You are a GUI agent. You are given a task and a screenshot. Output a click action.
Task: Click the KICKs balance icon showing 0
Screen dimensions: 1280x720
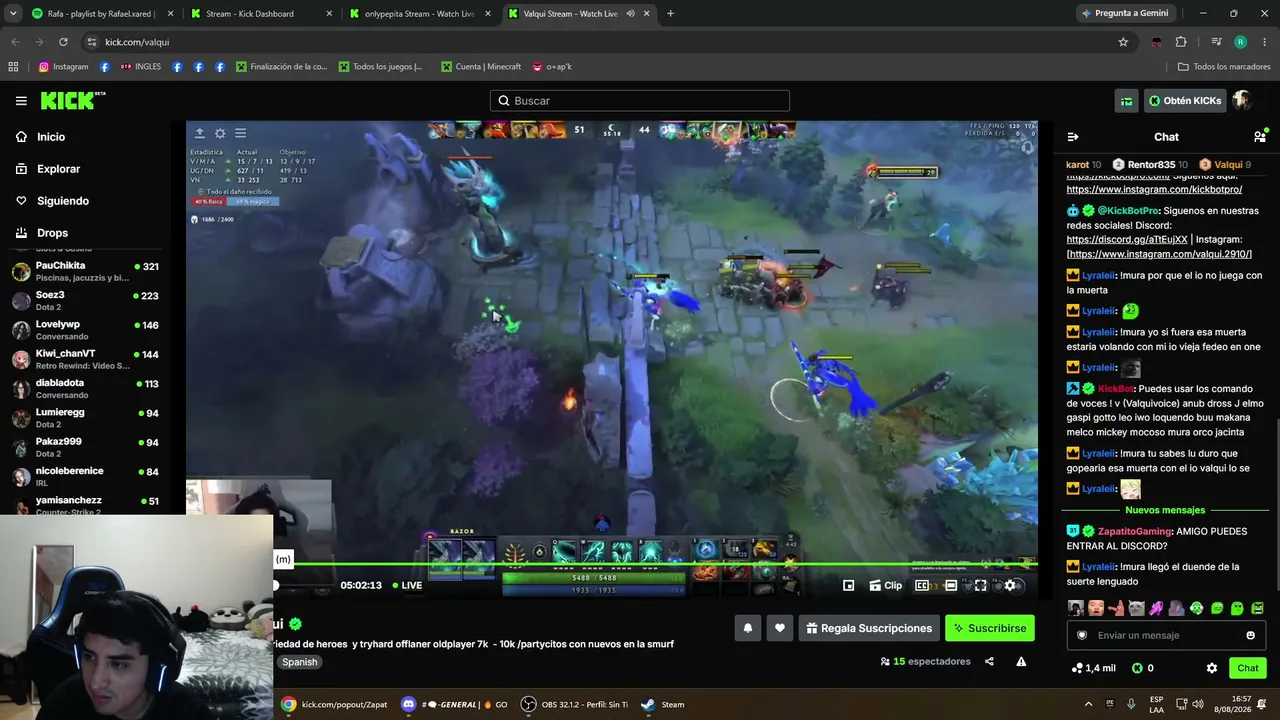tap(1143, 668)
